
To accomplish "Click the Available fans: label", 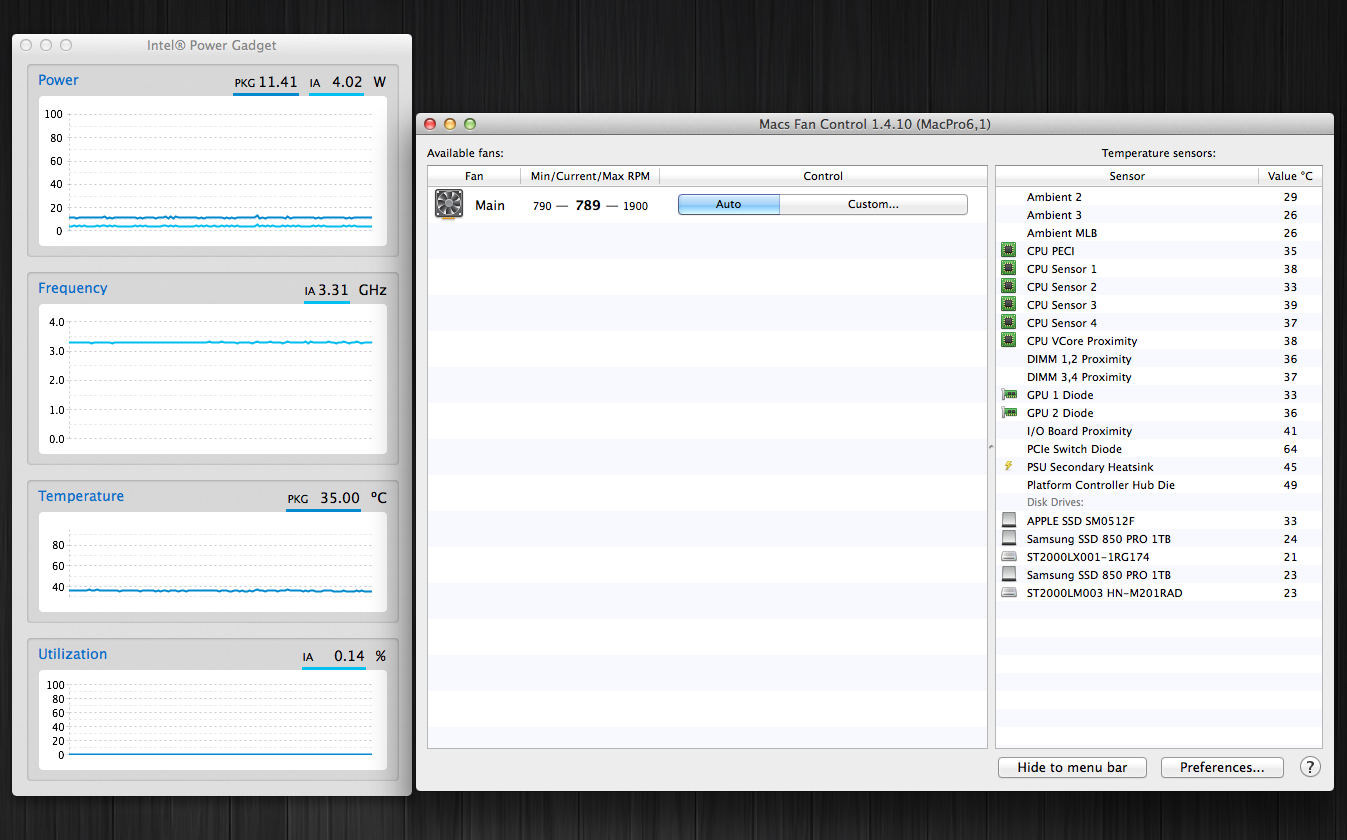I will (465, 153).
